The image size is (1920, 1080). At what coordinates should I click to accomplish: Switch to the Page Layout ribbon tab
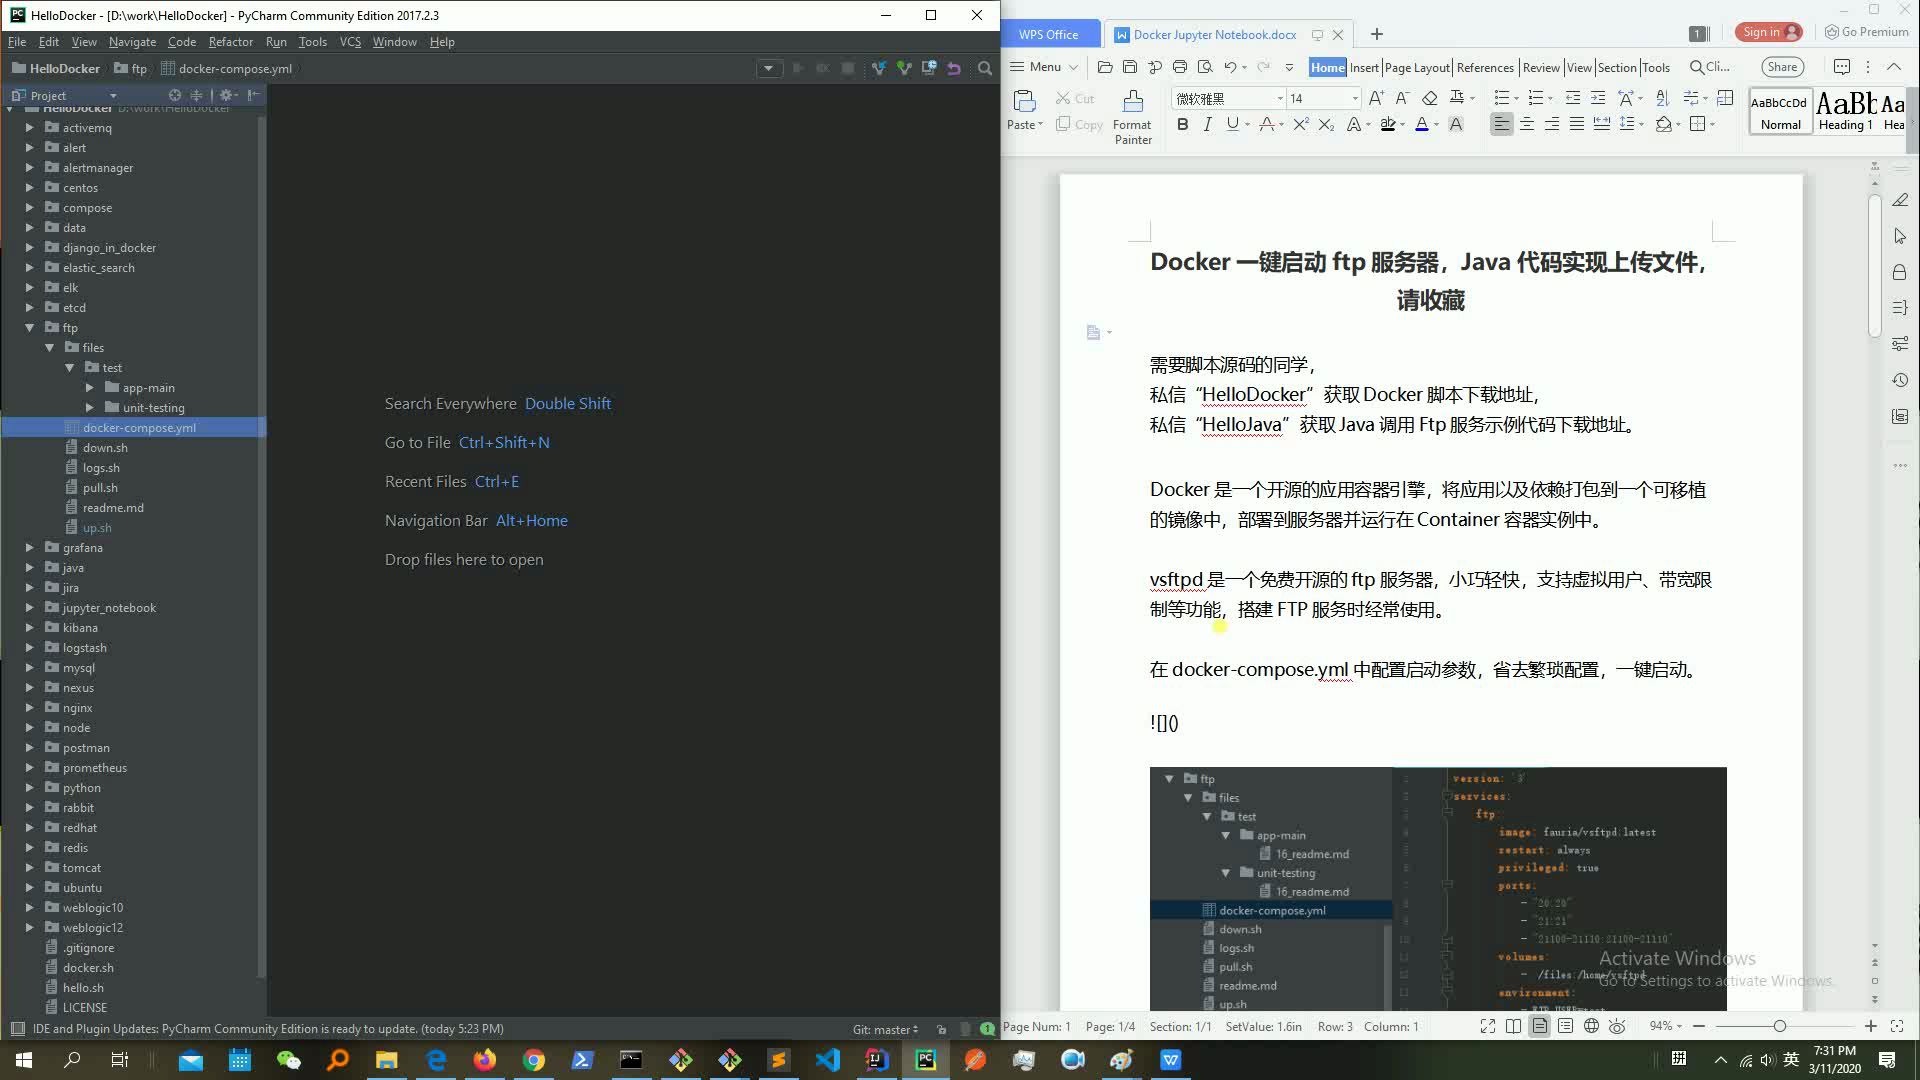(1417, 67)
